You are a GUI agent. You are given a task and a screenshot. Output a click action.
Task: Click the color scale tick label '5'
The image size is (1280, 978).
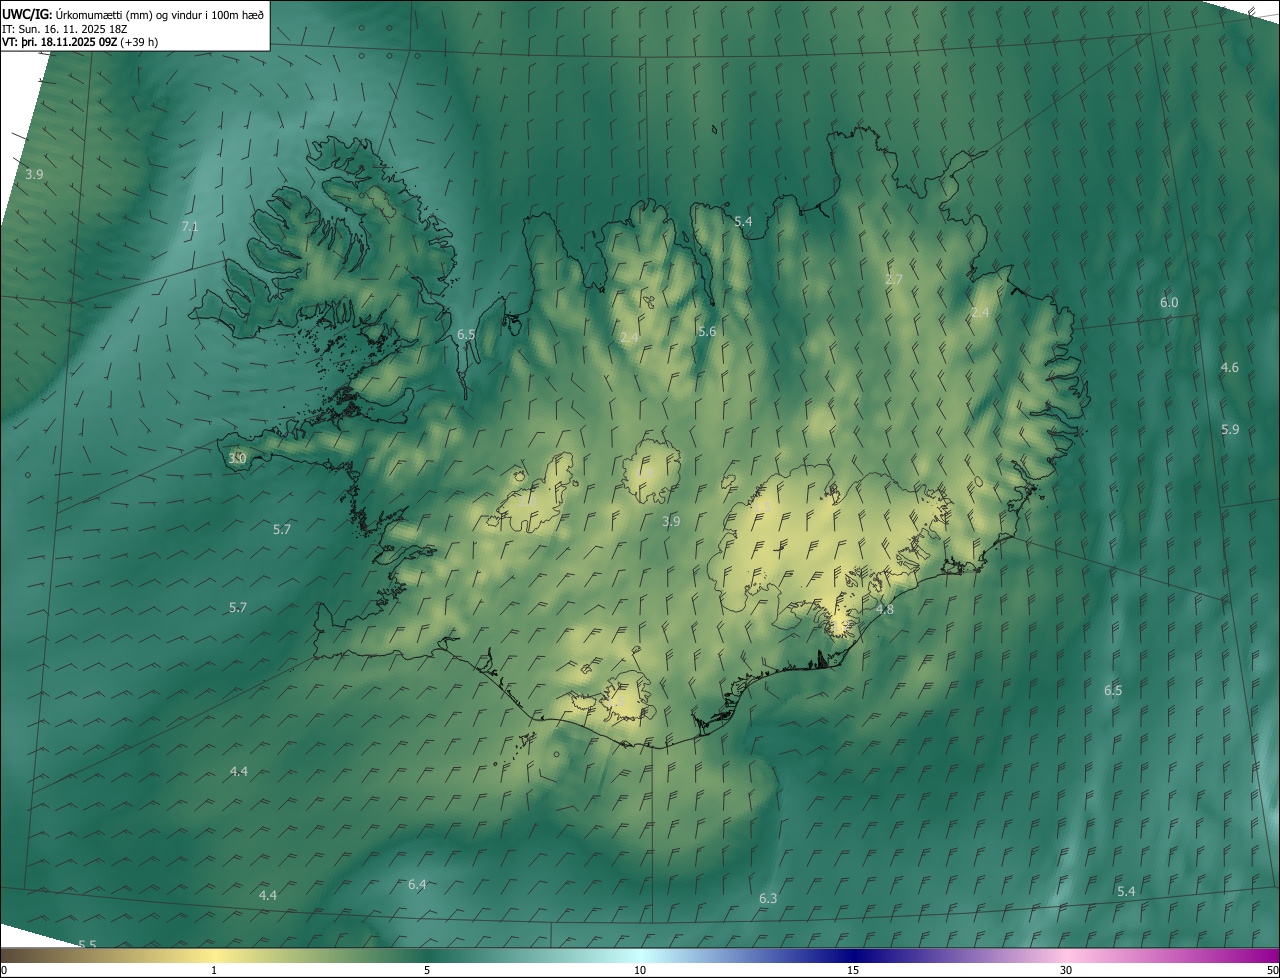point(427,971)
